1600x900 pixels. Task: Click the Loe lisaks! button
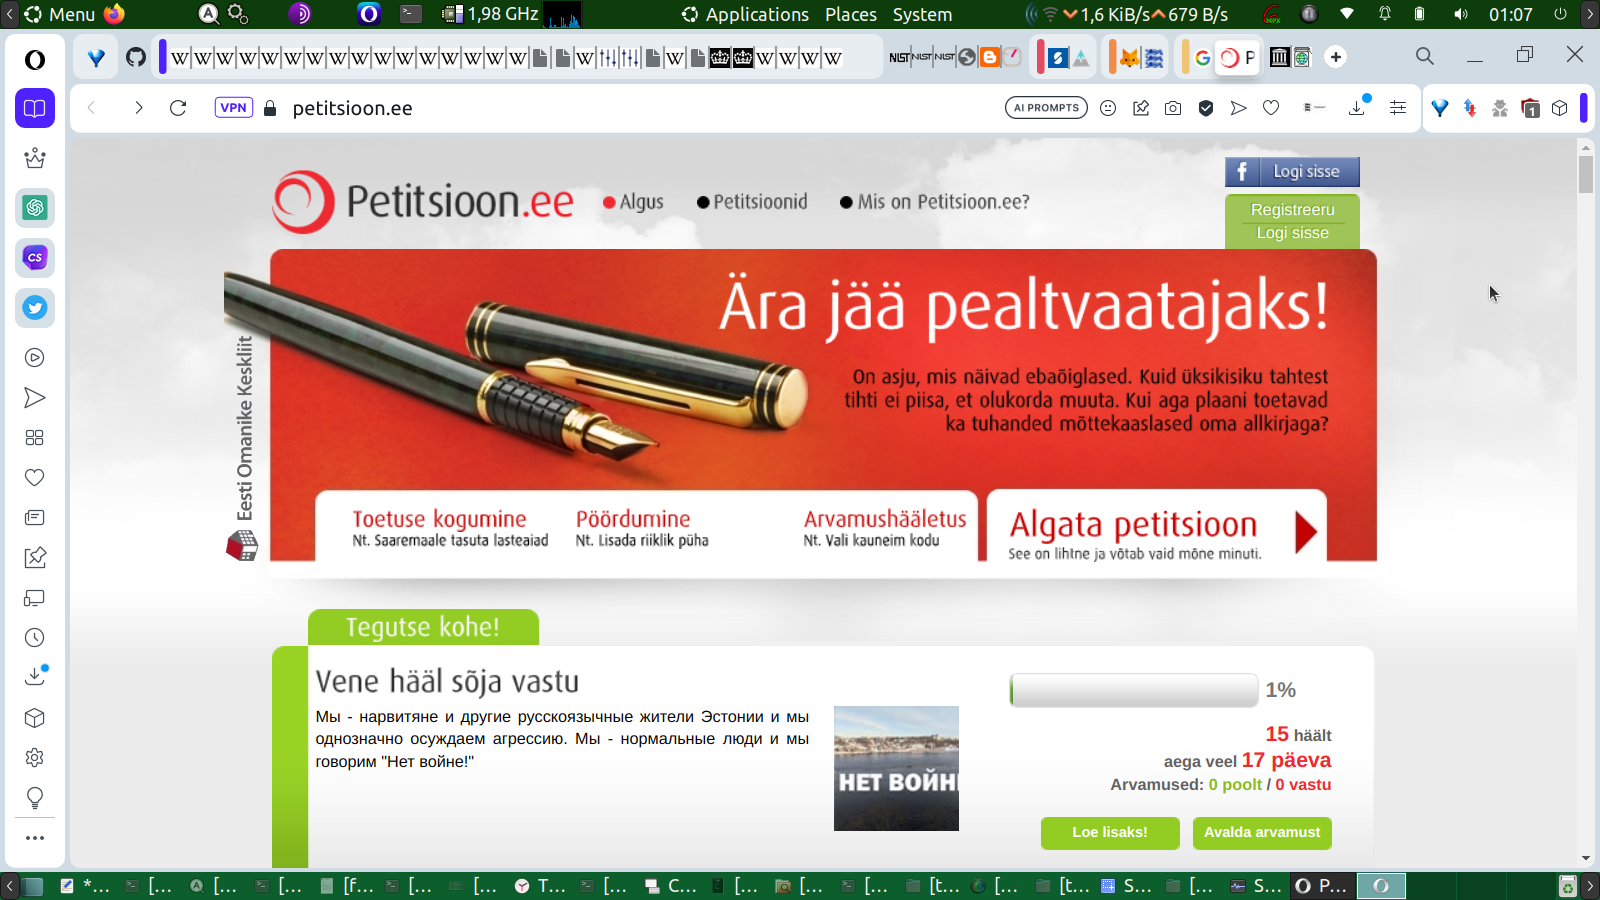click(1110, 833)
